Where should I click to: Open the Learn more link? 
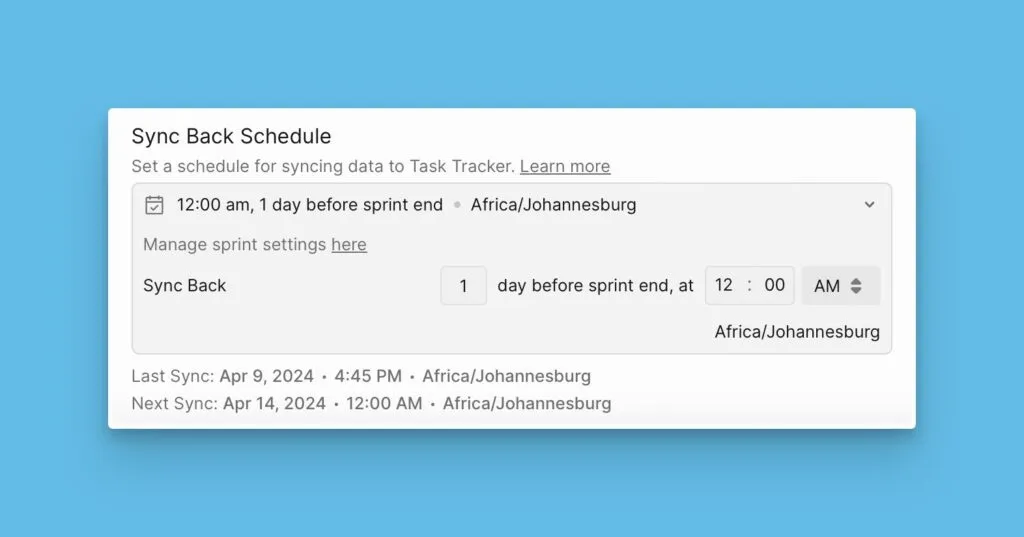(x=564, y=166)
